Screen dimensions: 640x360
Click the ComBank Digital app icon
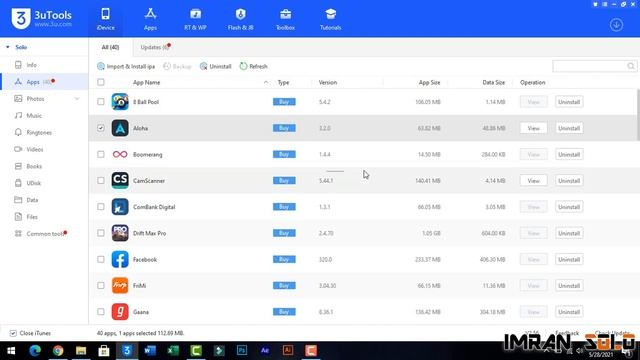click(x=120, y=207)
